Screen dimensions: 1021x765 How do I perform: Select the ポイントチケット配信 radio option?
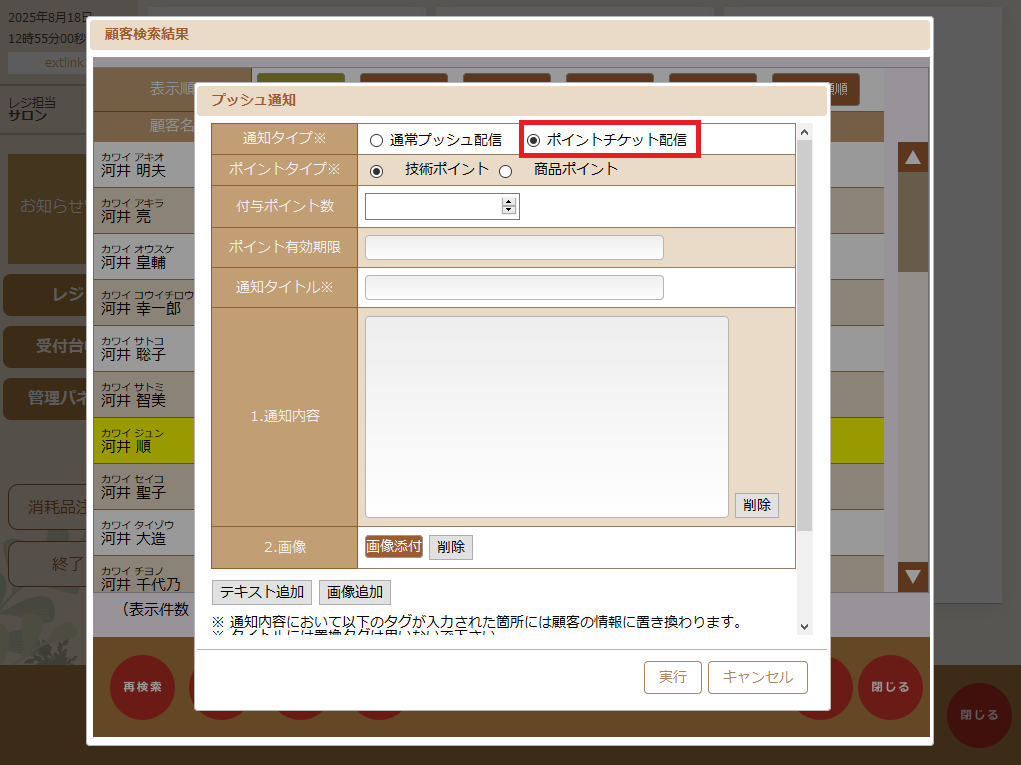click(533, 141)
